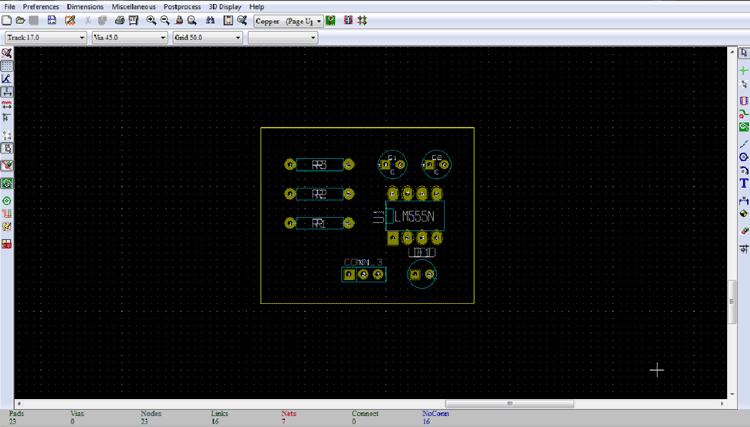Click the Zoom out magnifier
The width and height of the screenshot is (750, 427).
click(165, 21)
